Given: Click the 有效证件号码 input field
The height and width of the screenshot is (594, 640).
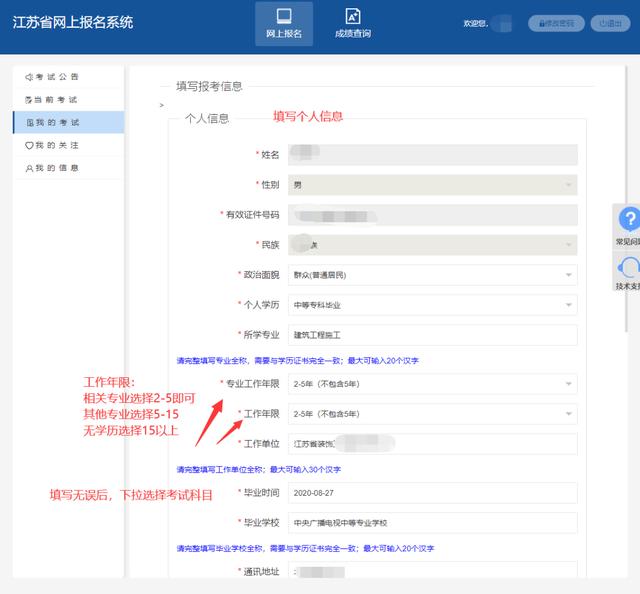Looking at the screenshot, I should coord(433,215).
